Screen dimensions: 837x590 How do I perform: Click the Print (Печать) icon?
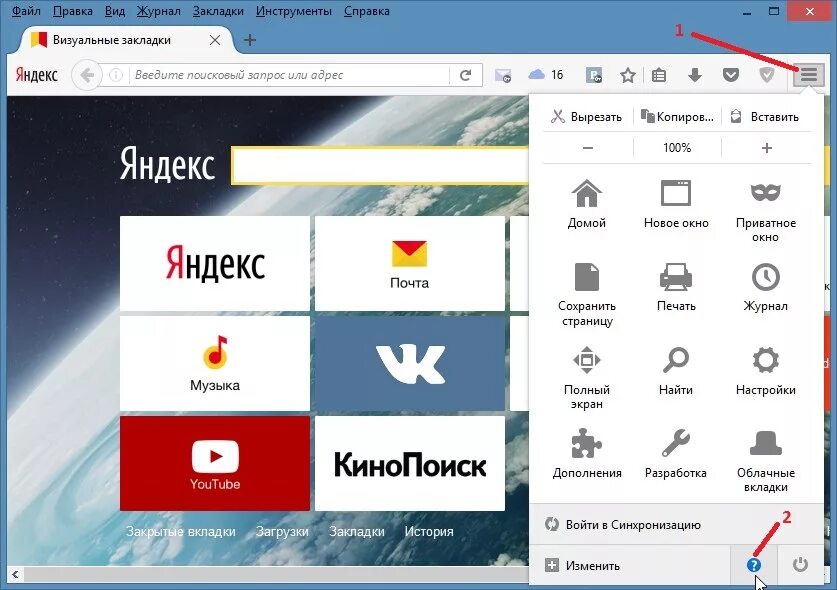pos(676,277)
